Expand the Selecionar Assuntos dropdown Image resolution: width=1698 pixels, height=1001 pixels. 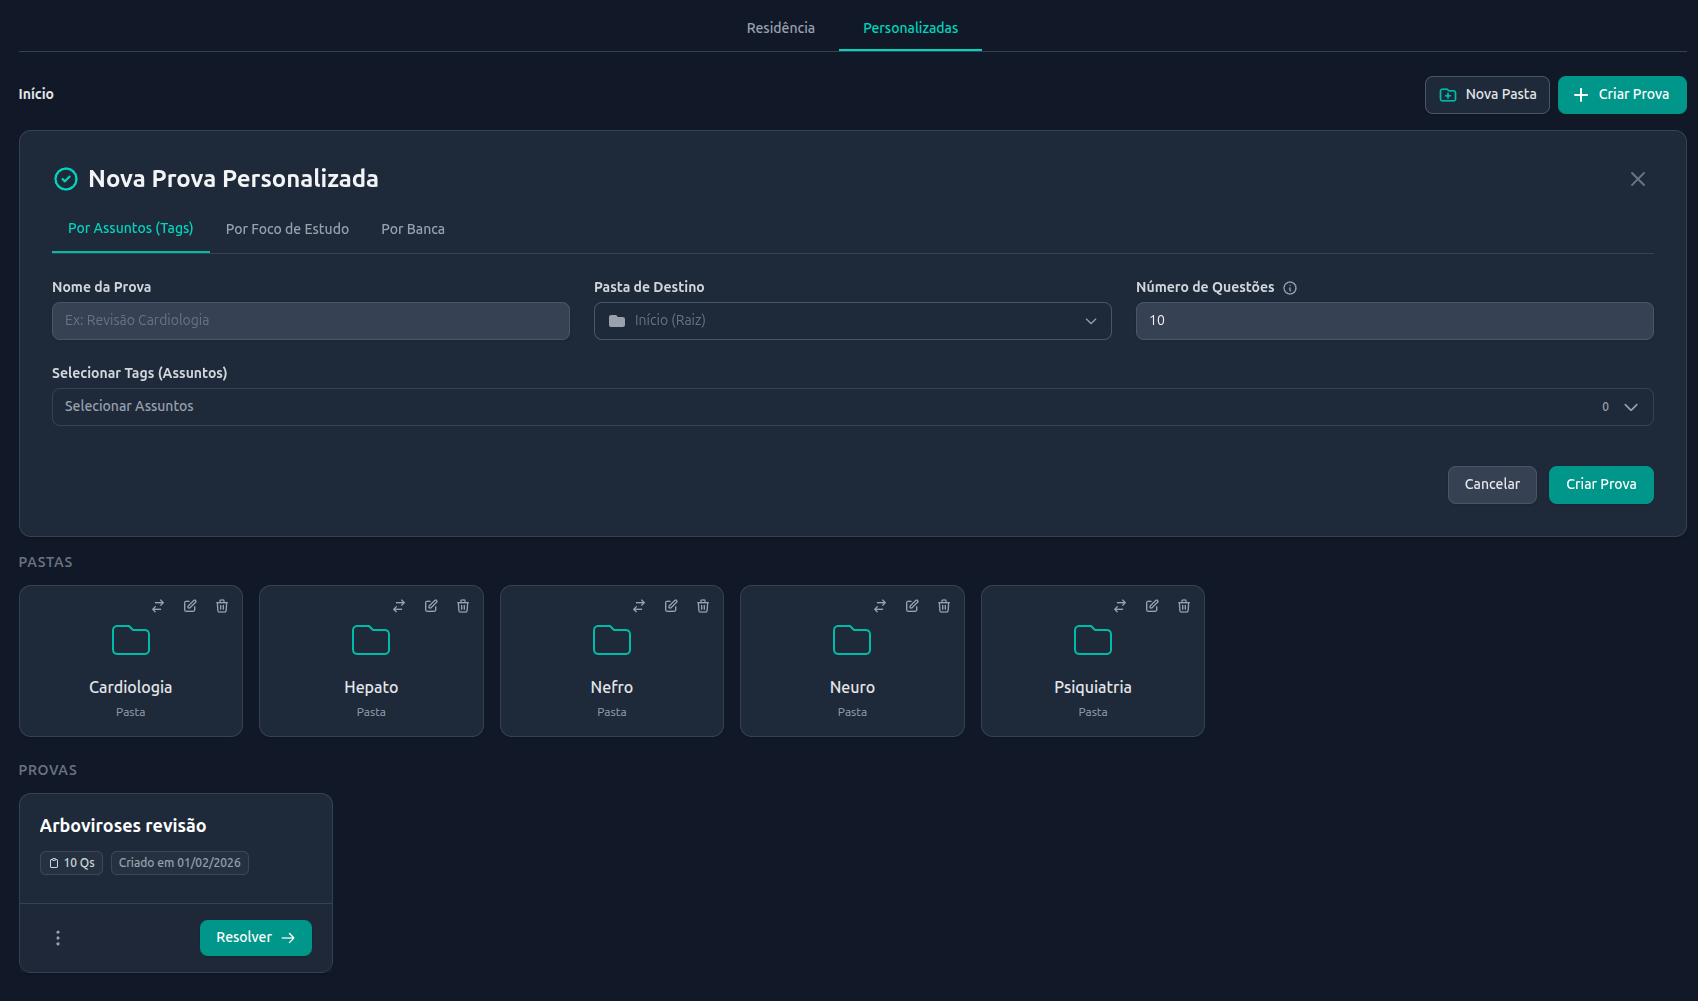click(852, 407)
